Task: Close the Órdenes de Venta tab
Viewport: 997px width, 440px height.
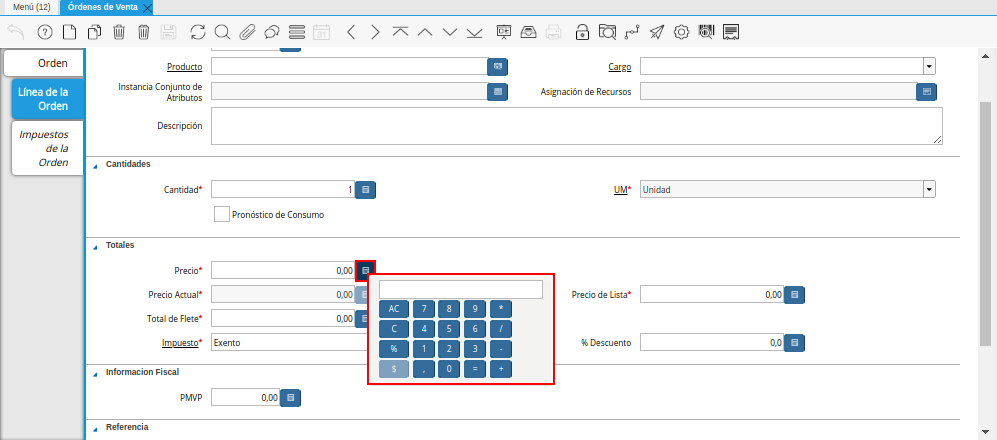Action: pyautogui.click(x=147, y=8)
